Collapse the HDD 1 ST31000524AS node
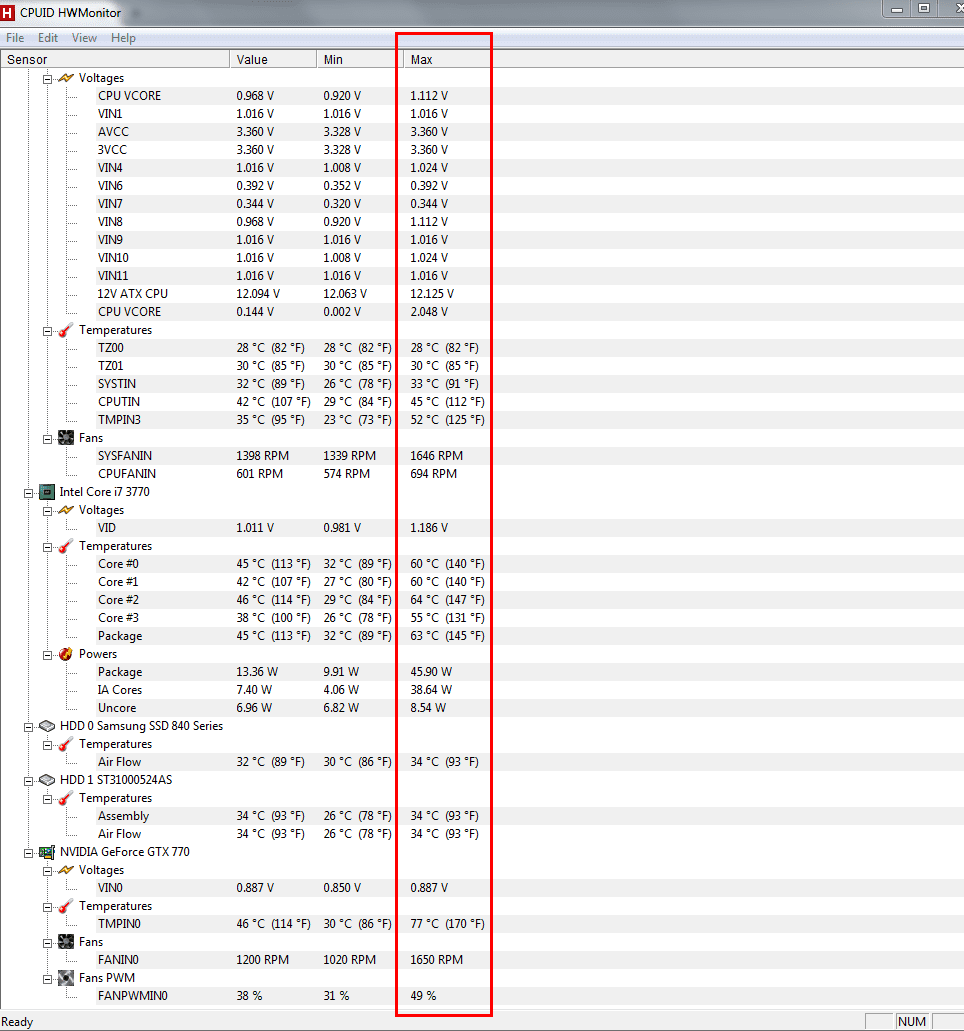This screenshot has height=1031, width=964. click(28, 780)
